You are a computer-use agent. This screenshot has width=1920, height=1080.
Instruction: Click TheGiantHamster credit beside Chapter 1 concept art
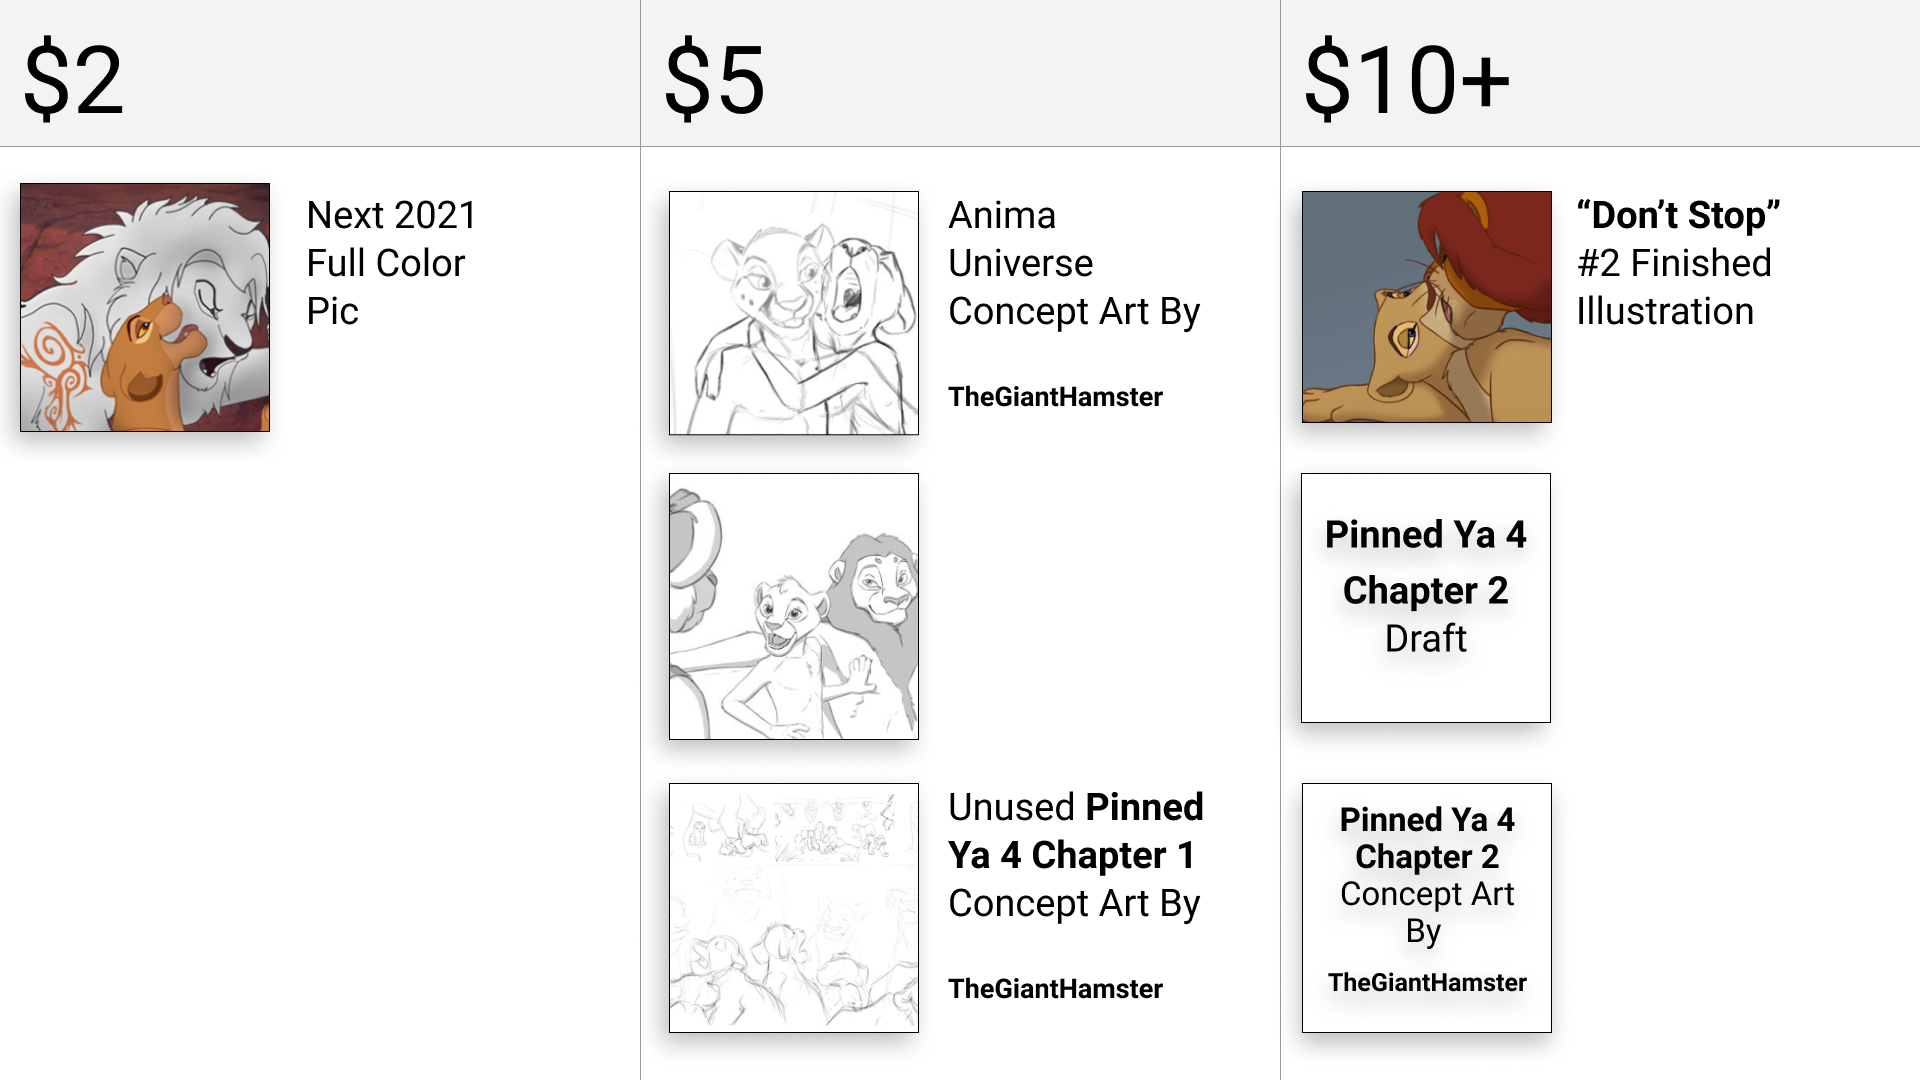(1055, 989)
